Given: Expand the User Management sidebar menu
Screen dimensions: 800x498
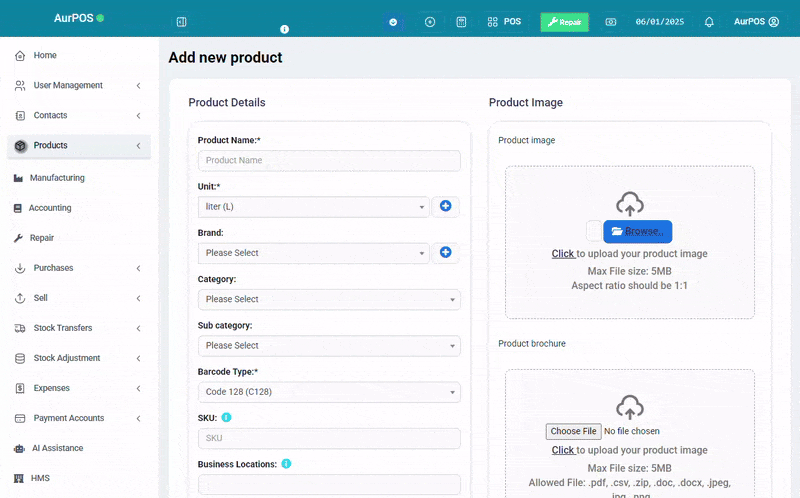Looking at the screenshot, I should (79, 86).
